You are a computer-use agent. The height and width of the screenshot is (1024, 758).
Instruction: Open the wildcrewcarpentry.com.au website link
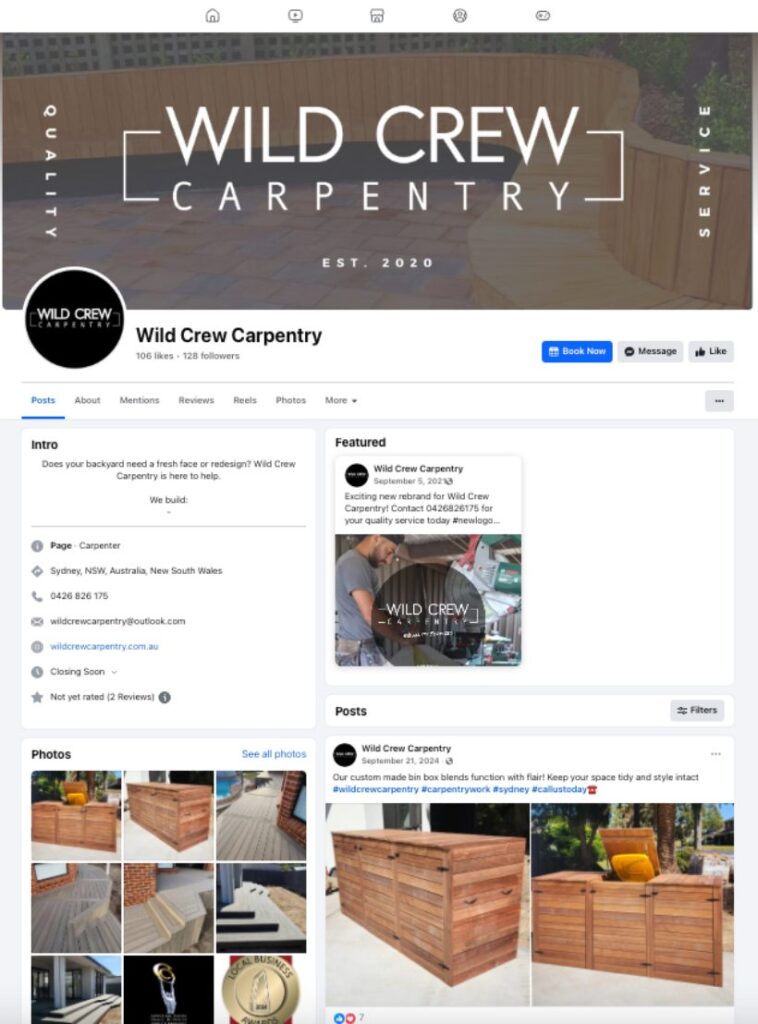(x=104, y=647)
